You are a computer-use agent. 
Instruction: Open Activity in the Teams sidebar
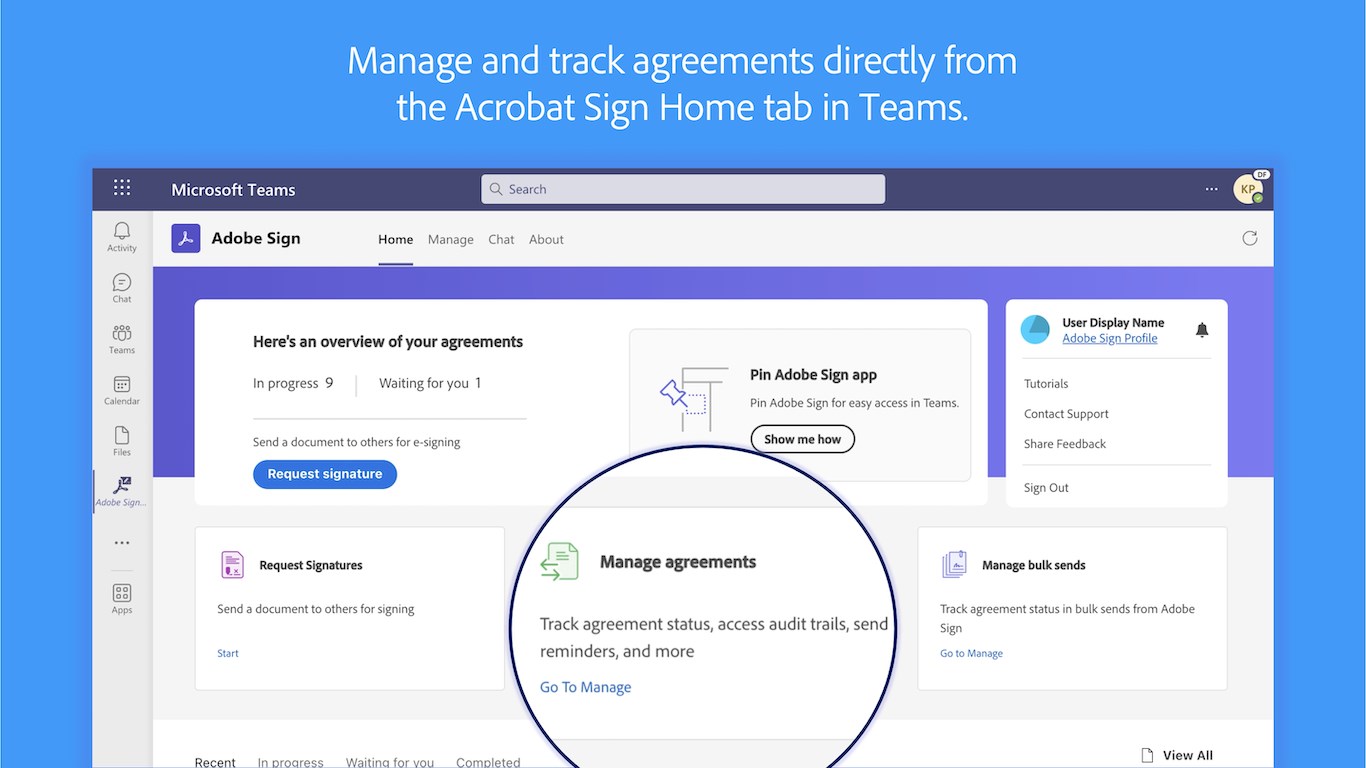(x=122, y=237)
